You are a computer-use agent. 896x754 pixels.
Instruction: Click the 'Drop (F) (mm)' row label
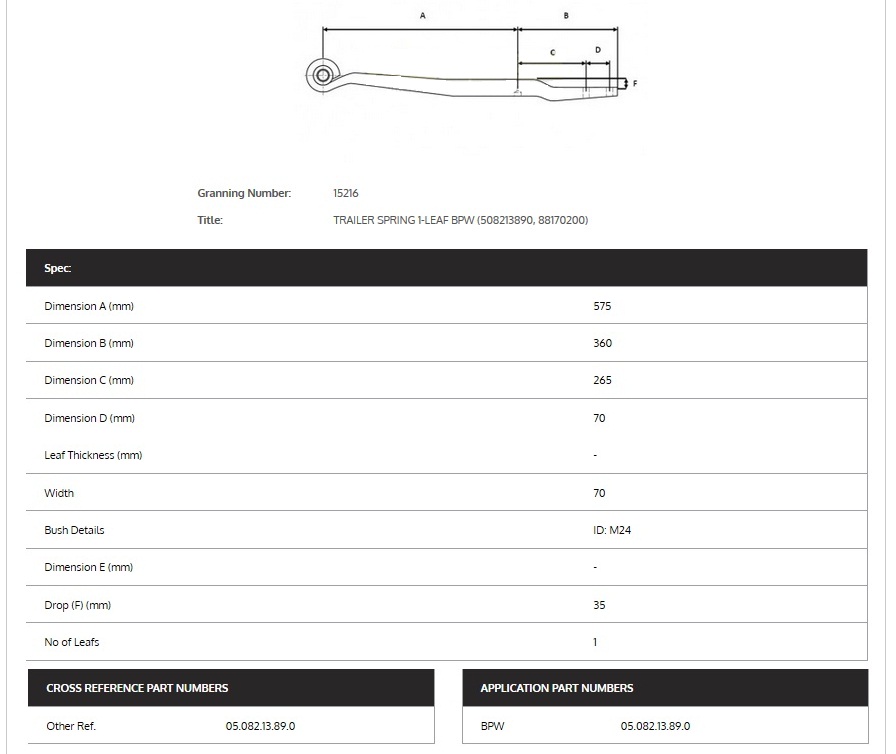[78, 605]
